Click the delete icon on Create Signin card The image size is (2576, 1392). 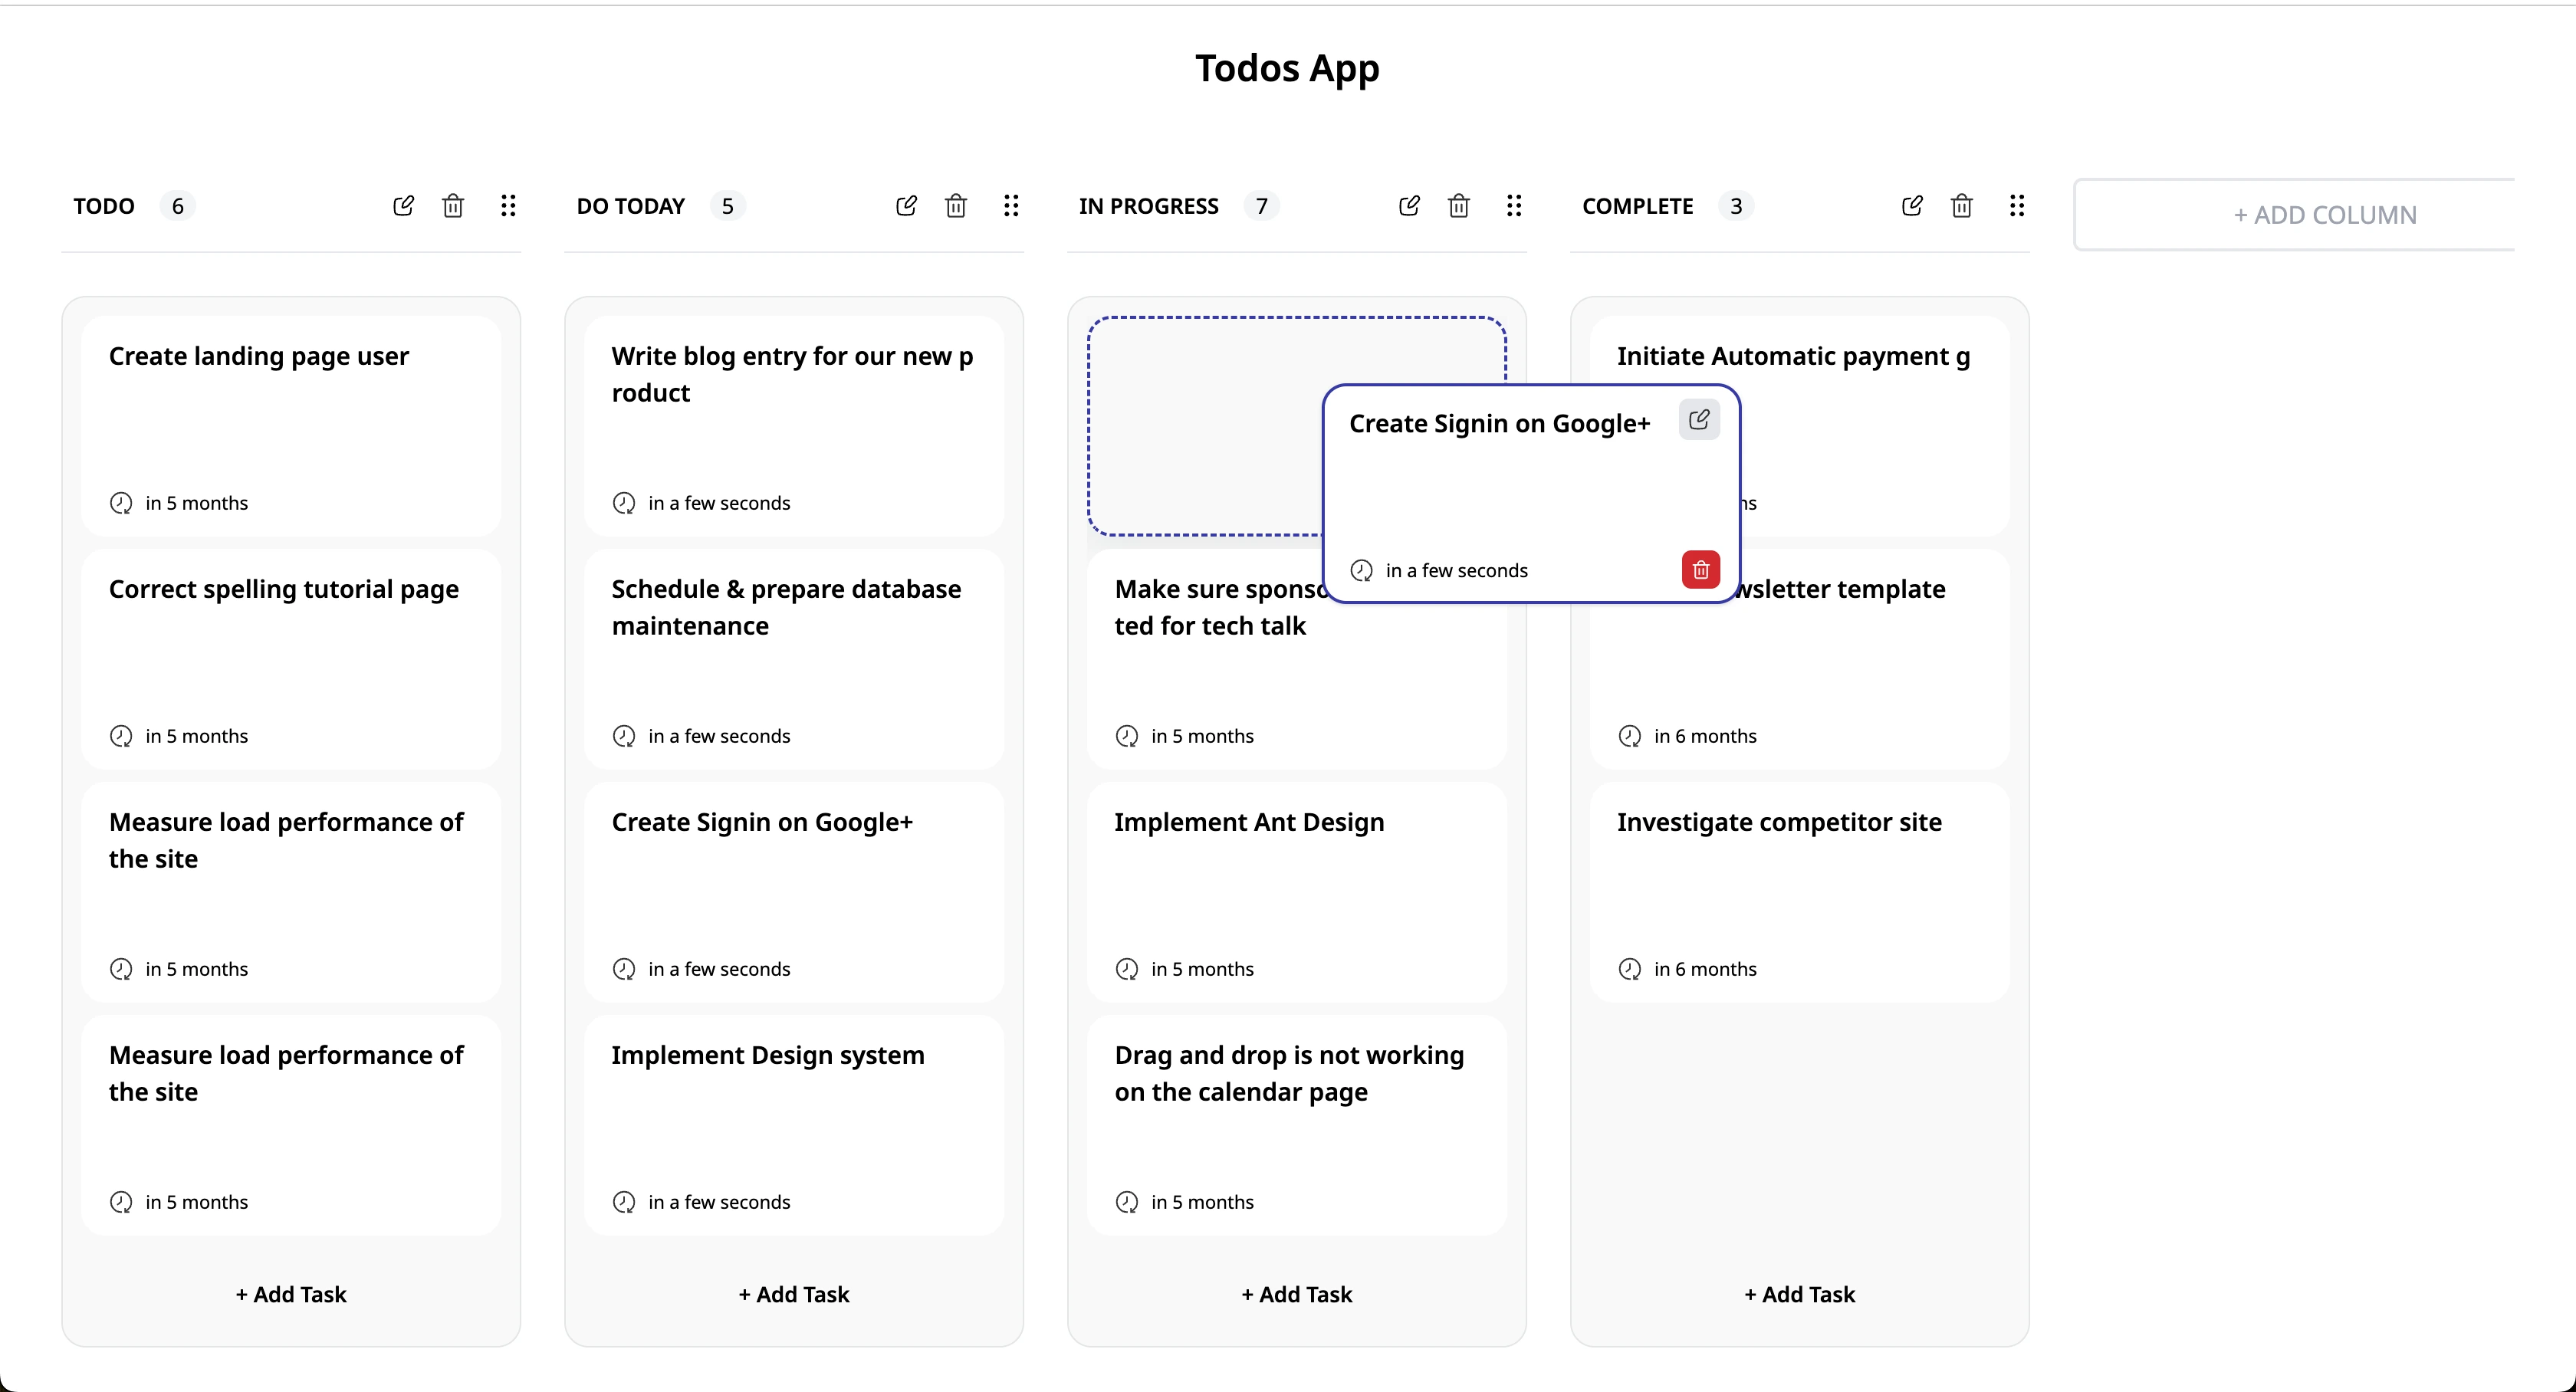(1700, 570)
